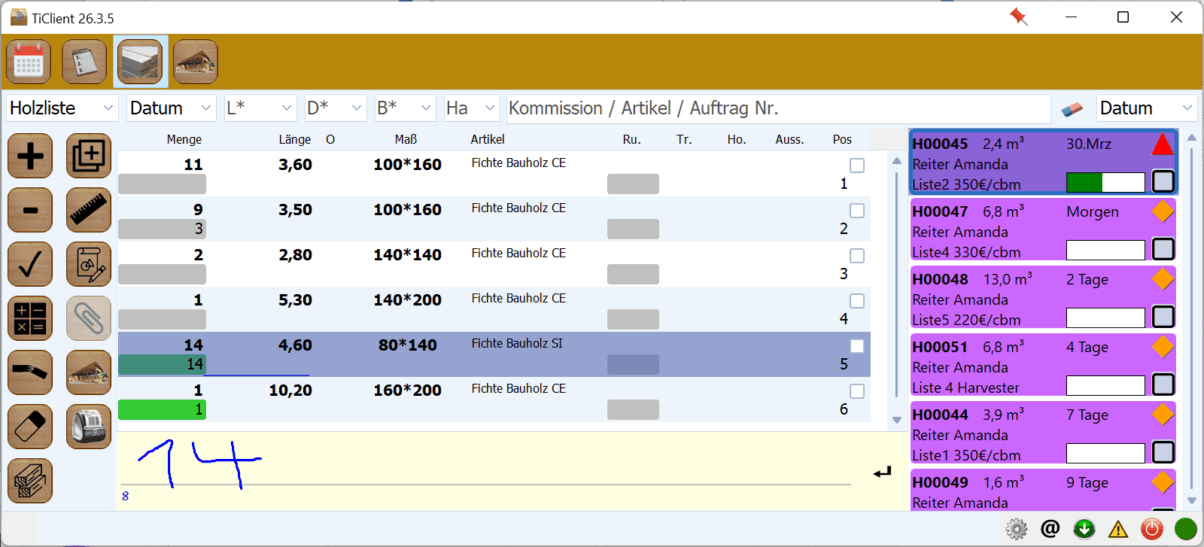The height and width of the screenshot is (547, 1204).
Task: Click the Kommission / Artikel / Auftrag search field
Action: (x=778, y=108)
